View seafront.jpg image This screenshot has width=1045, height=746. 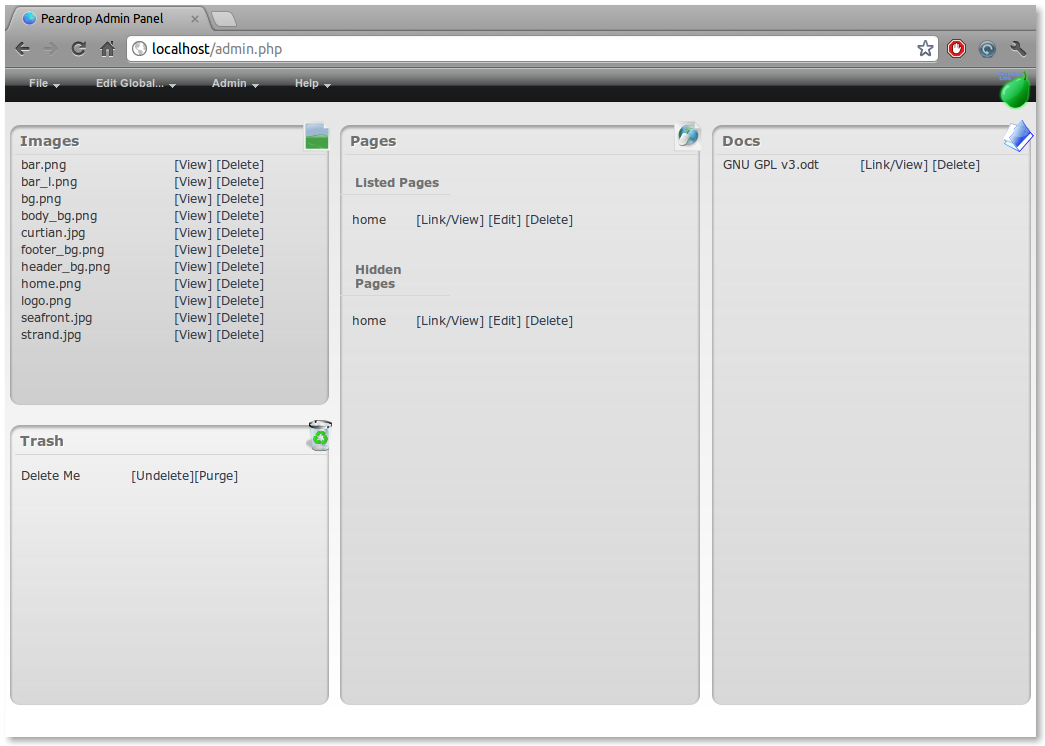(x=193, y=317)
